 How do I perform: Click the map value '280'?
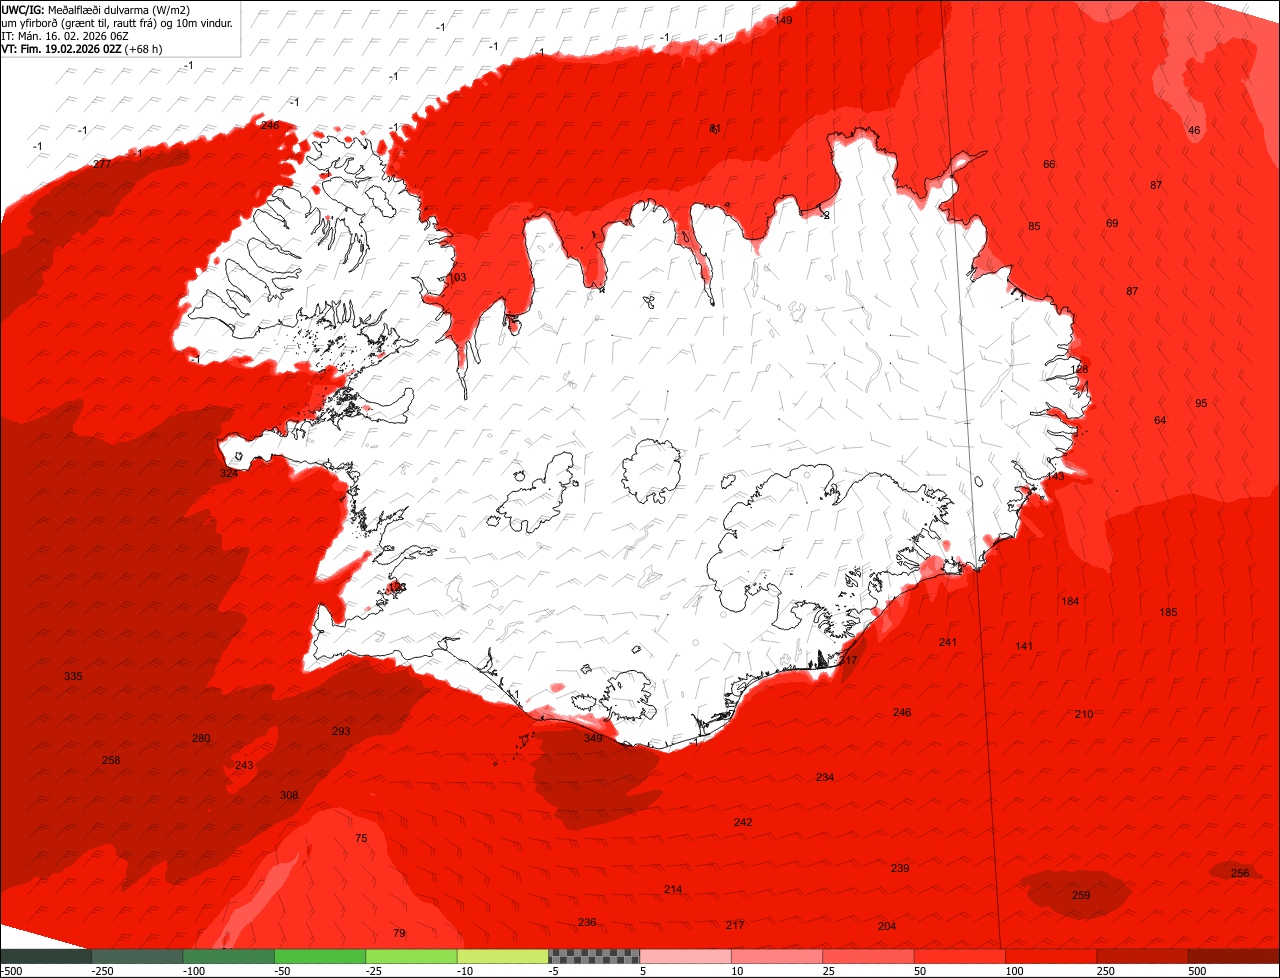(x=201, y=739)
